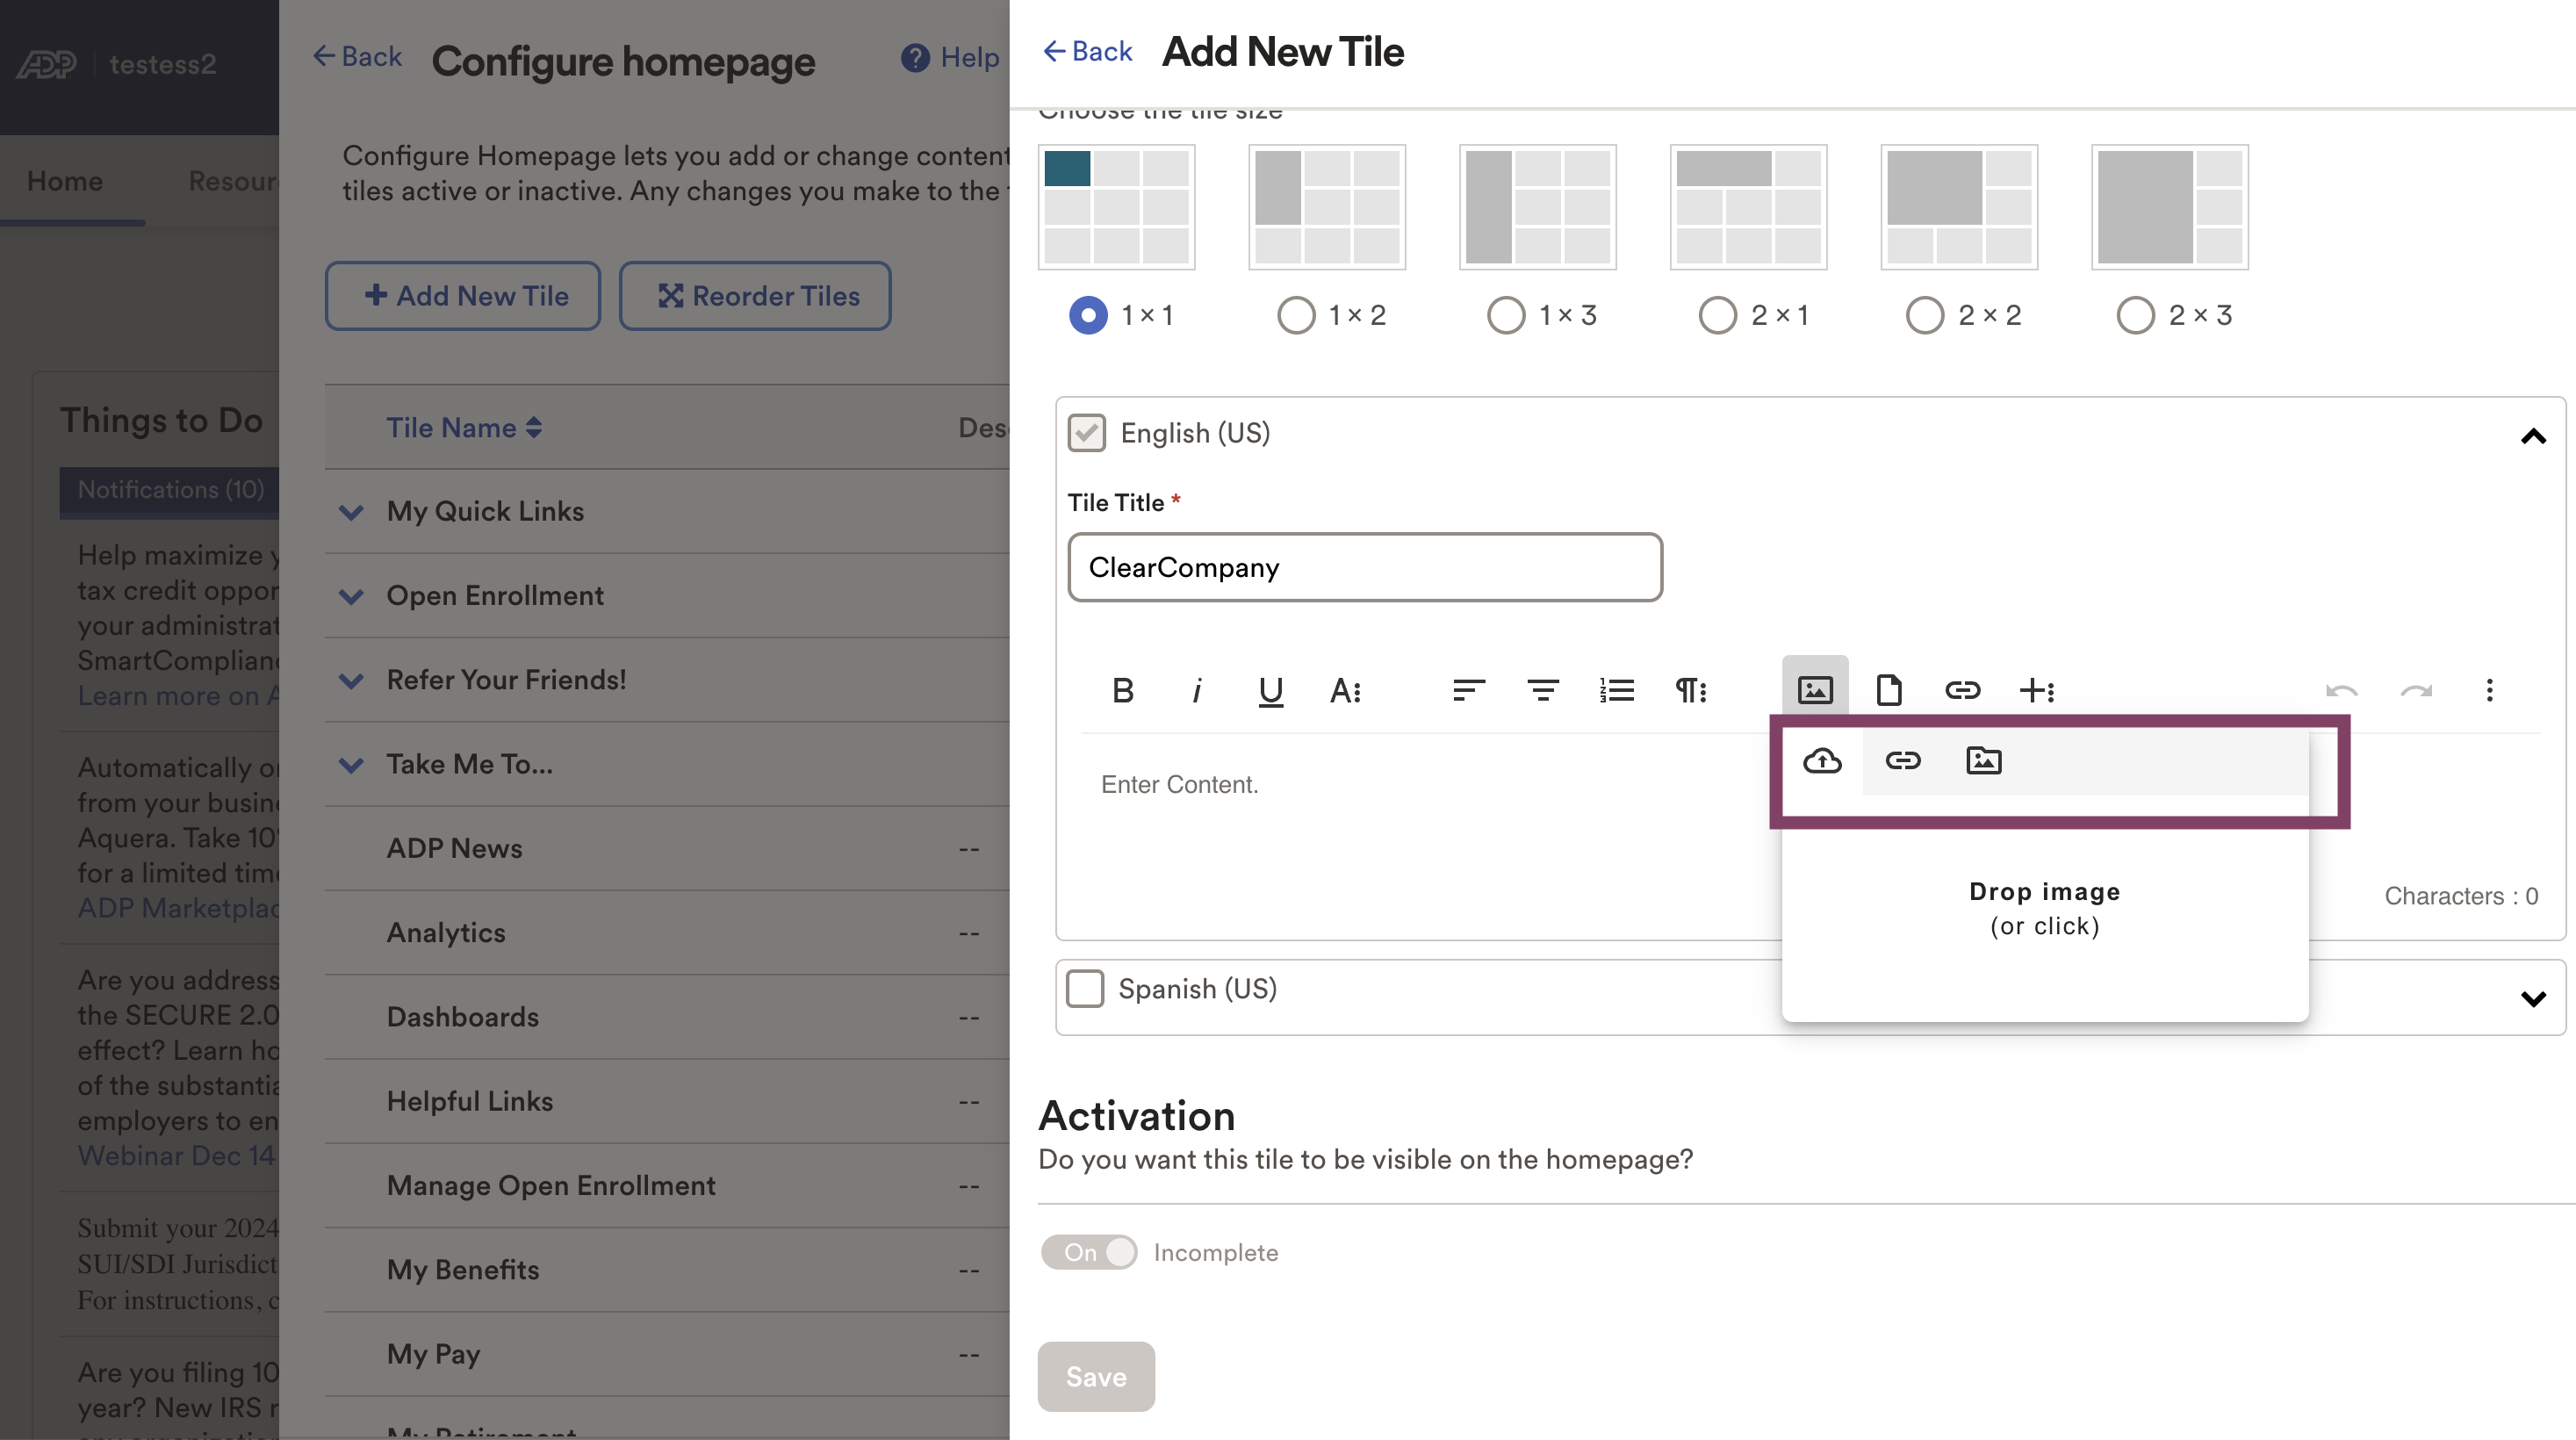Viewport: 2576px width, 1440px height.
Task: Open the text alignment left icon
Action: tap(1469, 690)
